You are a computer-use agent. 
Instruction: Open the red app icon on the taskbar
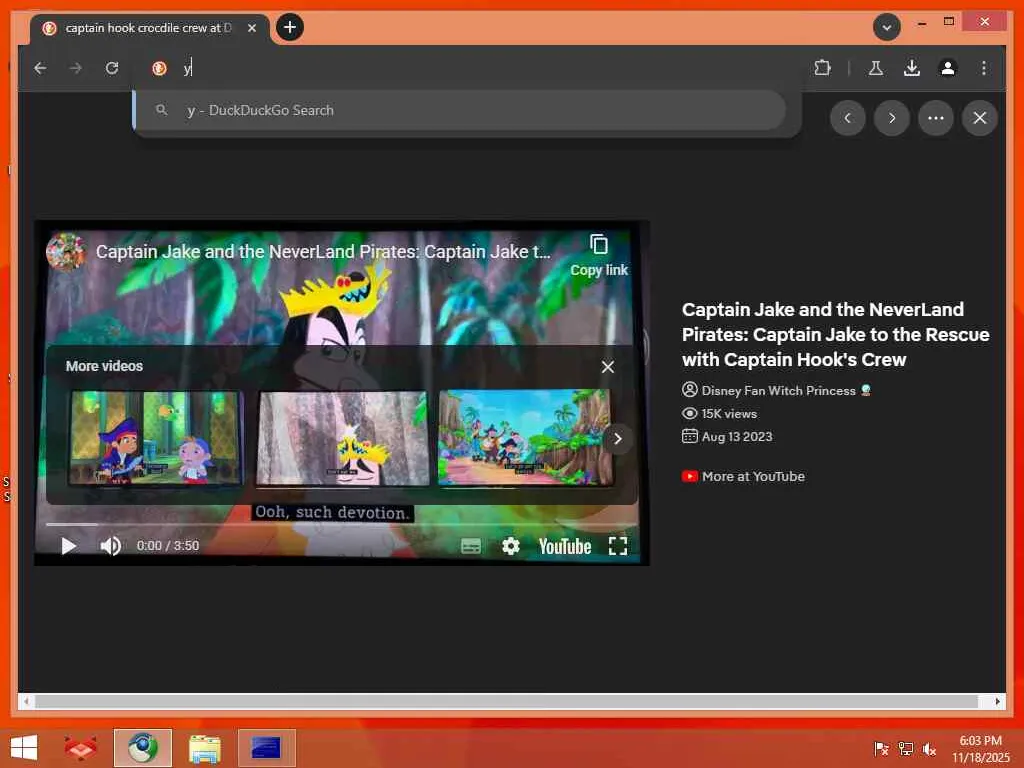pyautogui.click(x=80, y=748)
